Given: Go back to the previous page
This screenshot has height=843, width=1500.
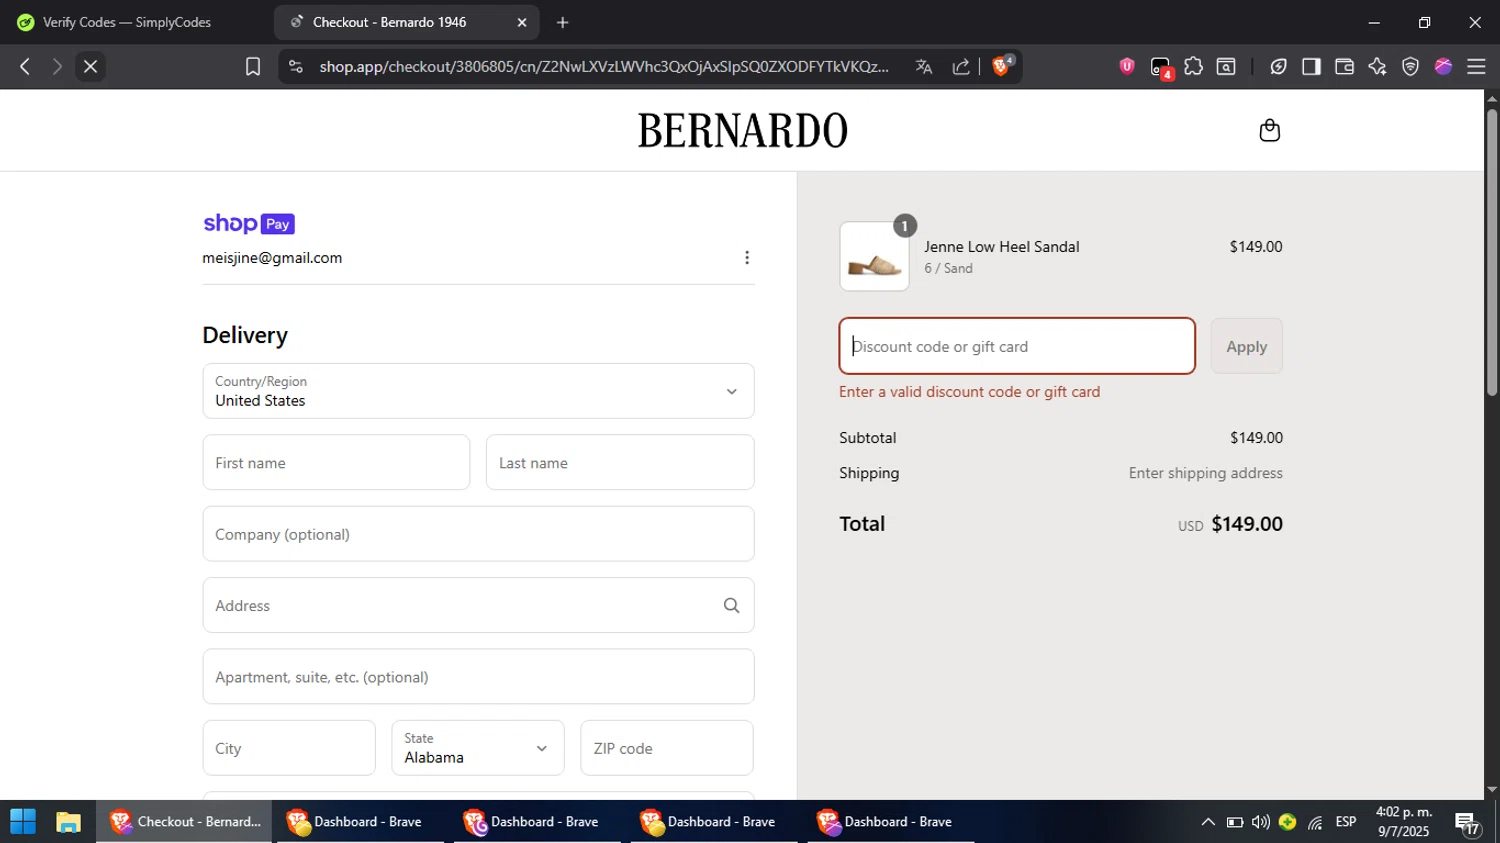Looking at the screenshot, I should 25,66.
